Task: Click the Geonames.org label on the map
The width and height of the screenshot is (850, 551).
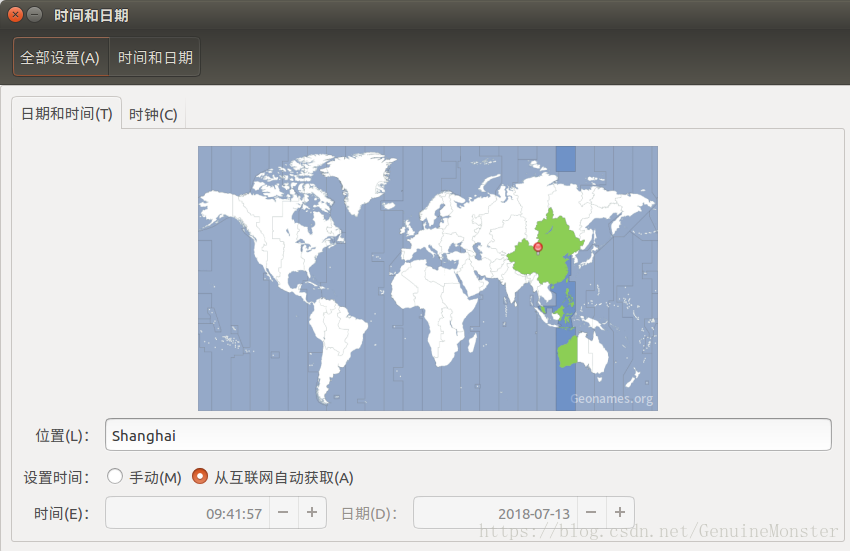Action: 611,399
